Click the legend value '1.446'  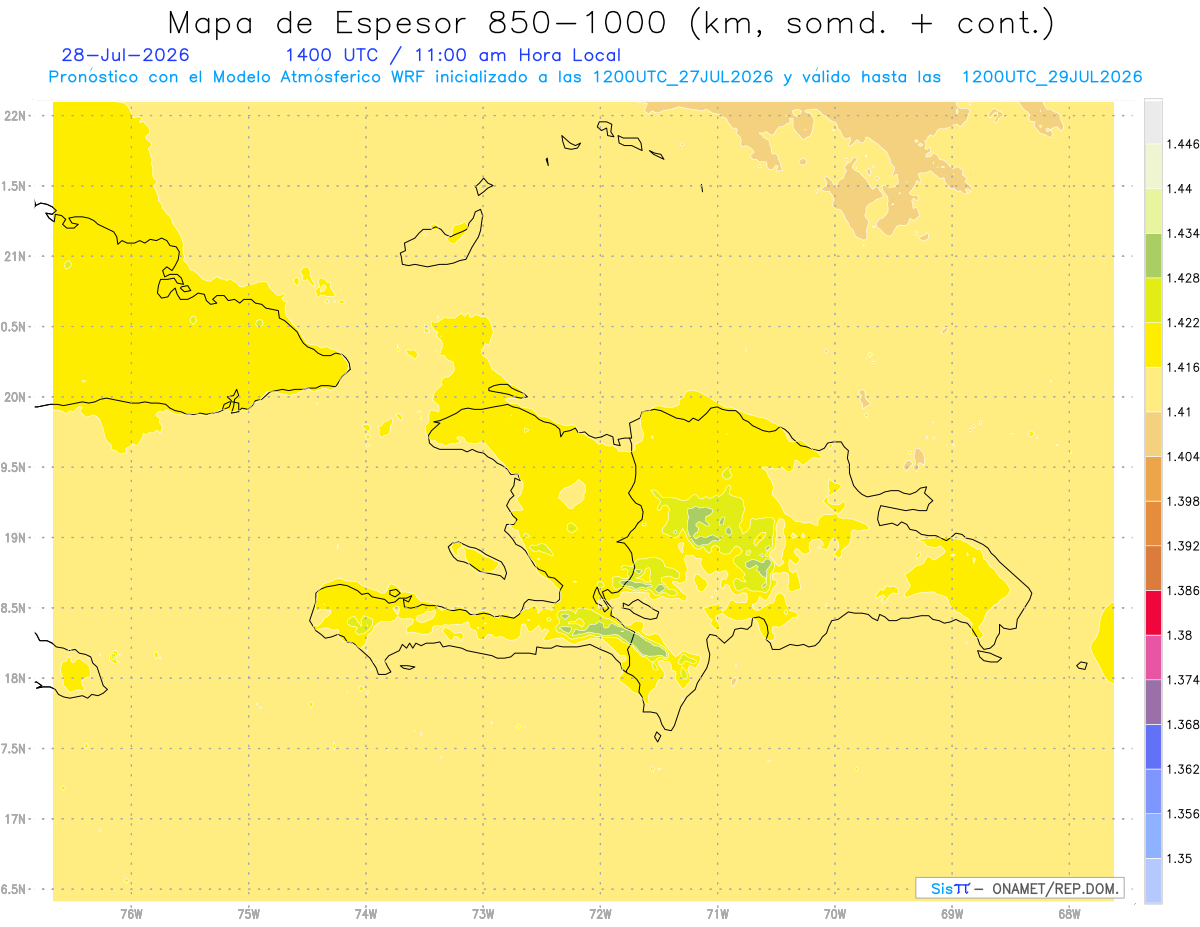(1183, 144)
